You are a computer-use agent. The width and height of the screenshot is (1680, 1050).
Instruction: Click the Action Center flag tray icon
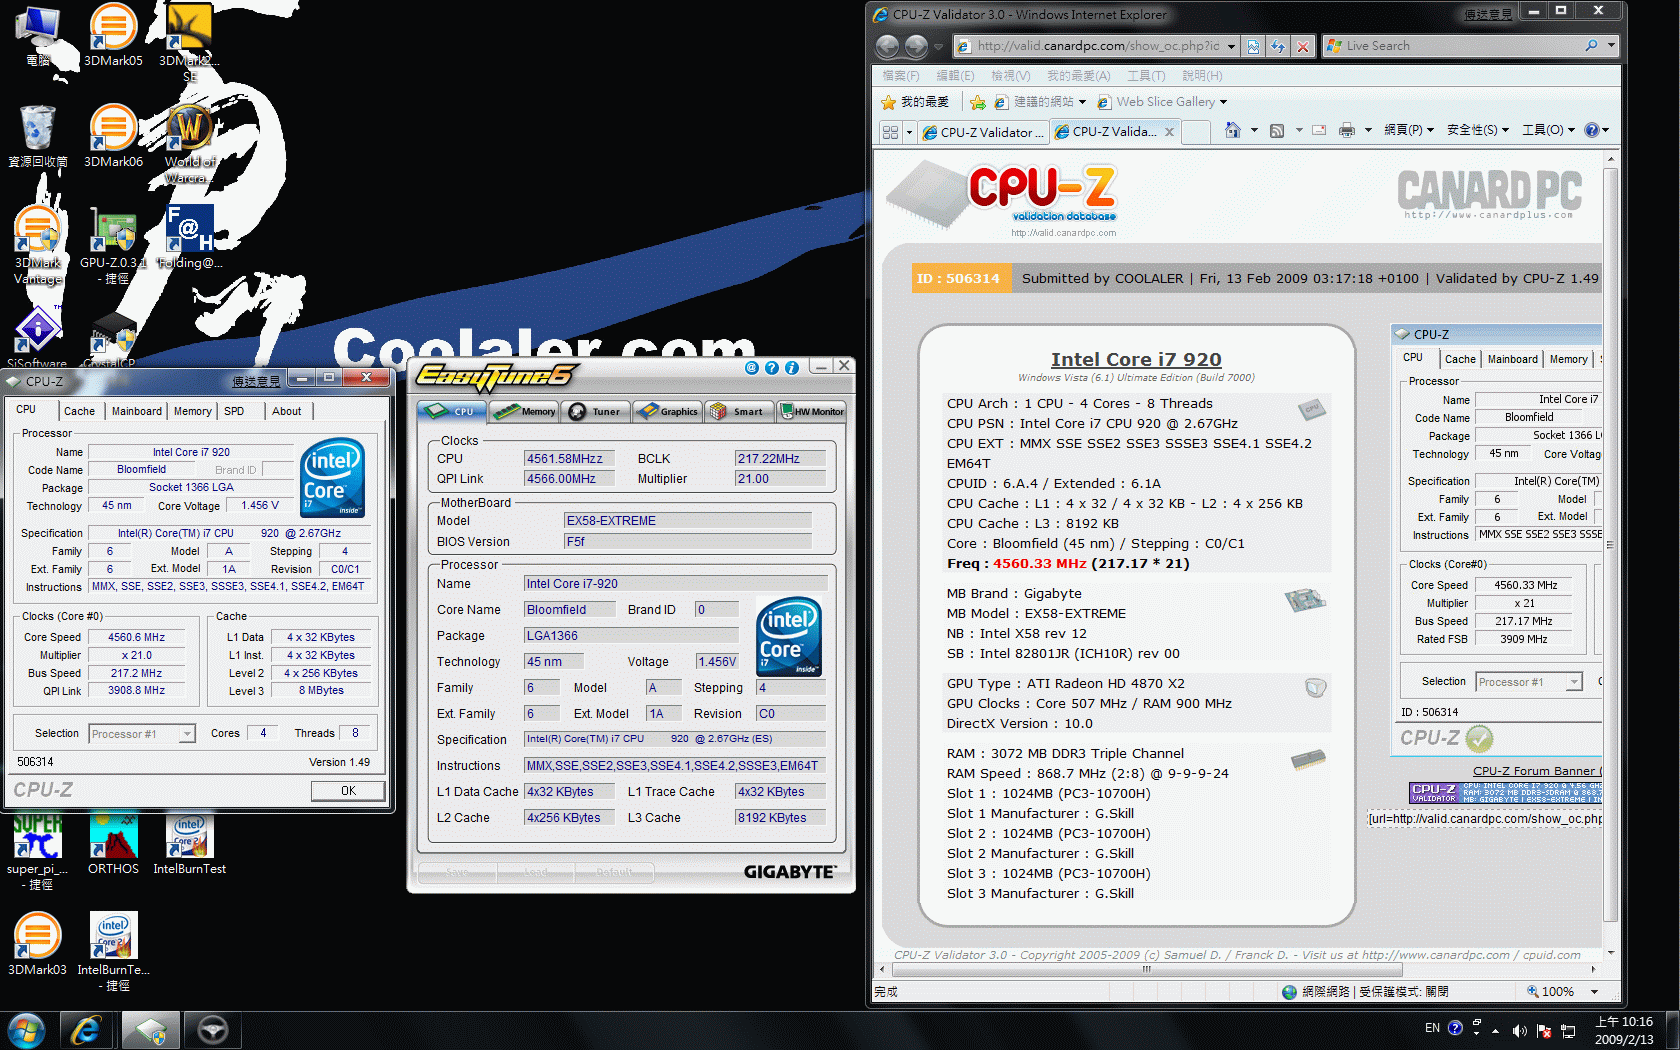1543,1030
